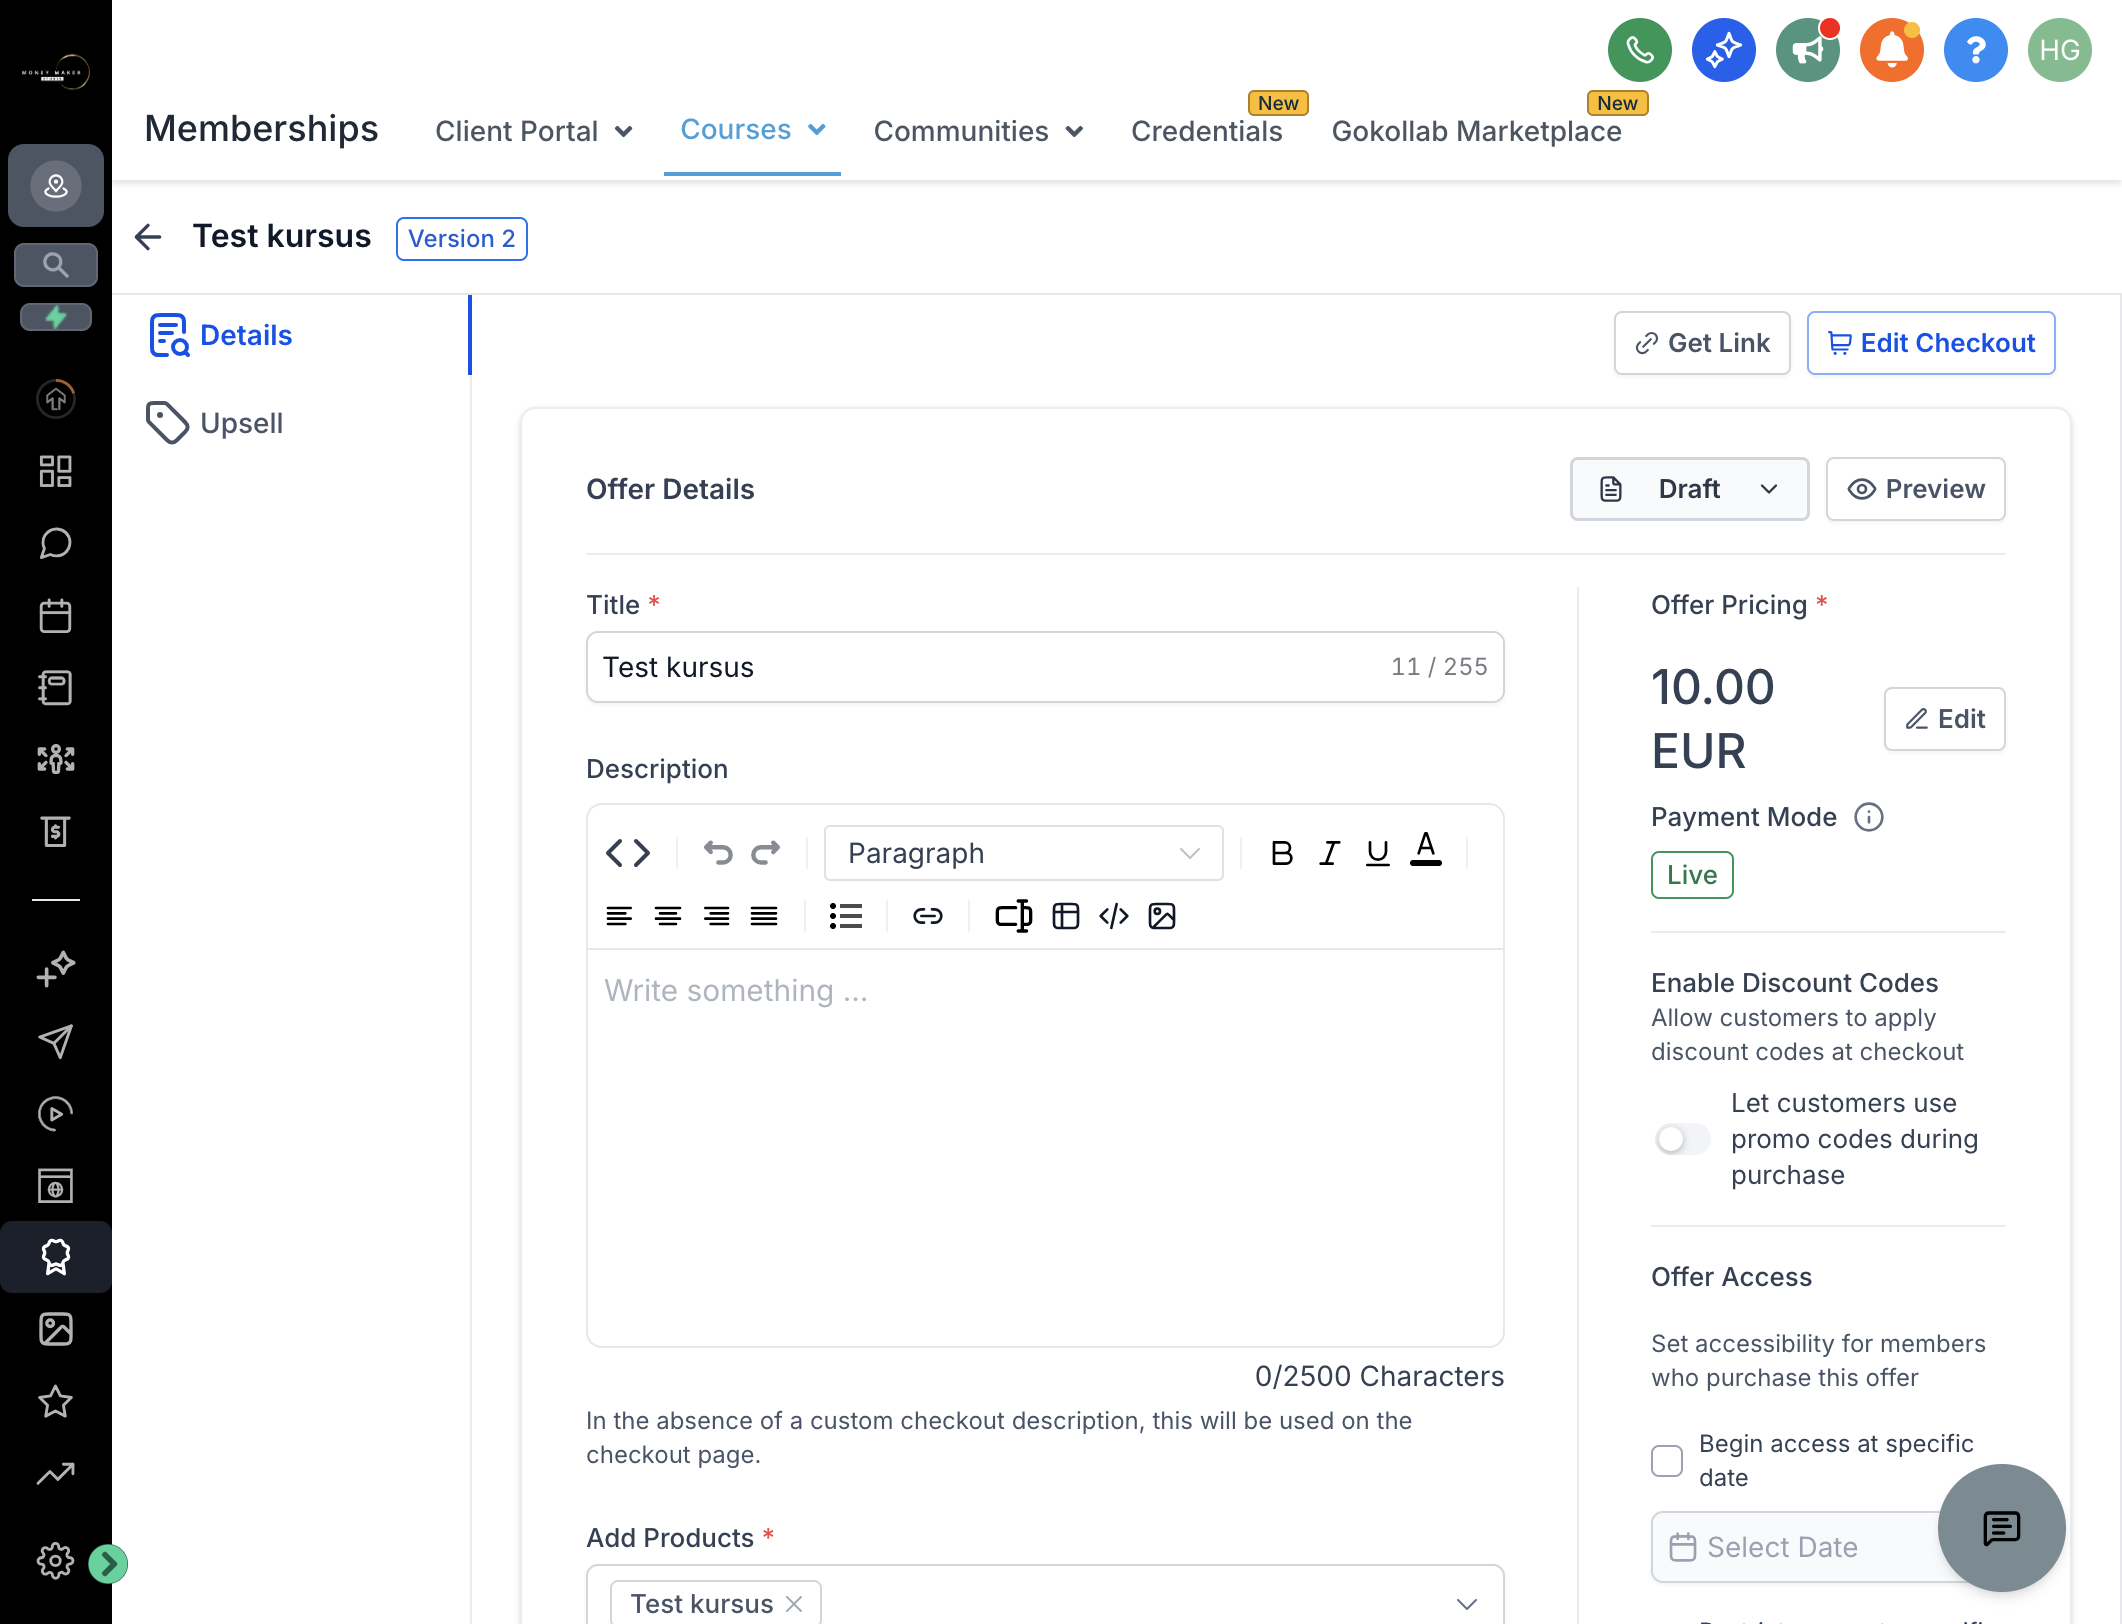Screen dimensions: 2122x1624
Task: Click the bulleted list icon
Action: tap(845, 916)
